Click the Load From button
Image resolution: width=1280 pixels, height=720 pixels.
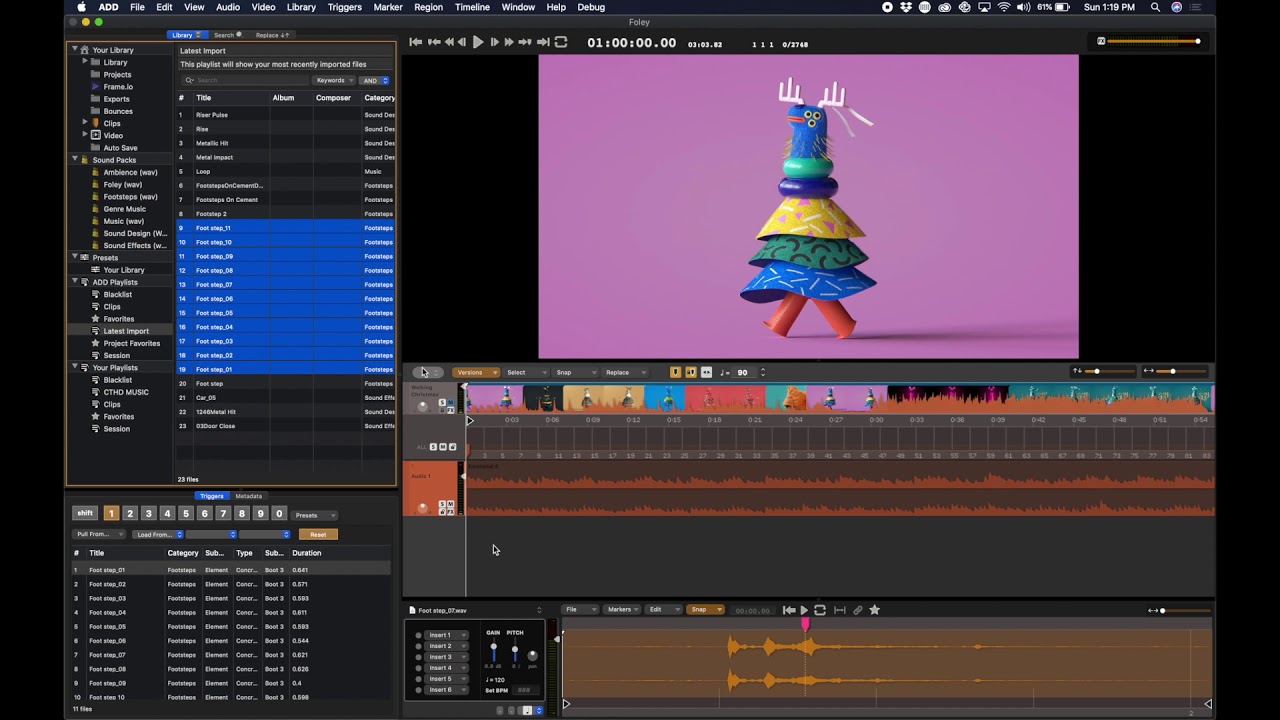coord(158,534)
